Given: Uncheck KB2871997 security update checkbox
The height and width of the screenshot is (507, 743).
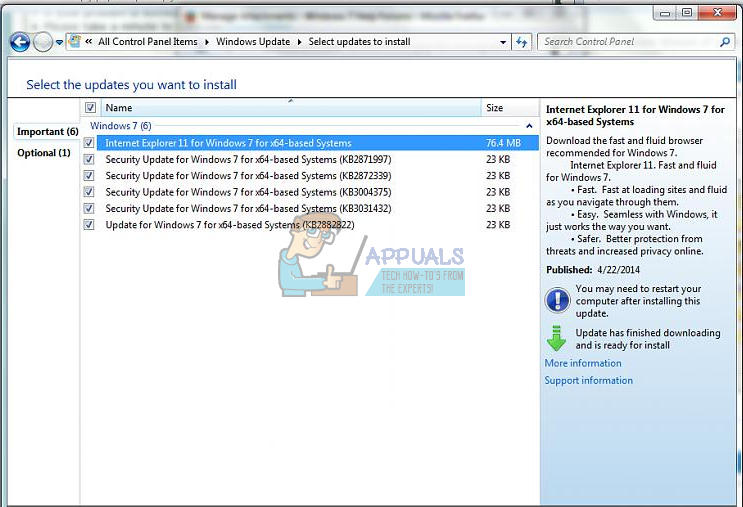Looking at the screenshot, I should (89, 159).
